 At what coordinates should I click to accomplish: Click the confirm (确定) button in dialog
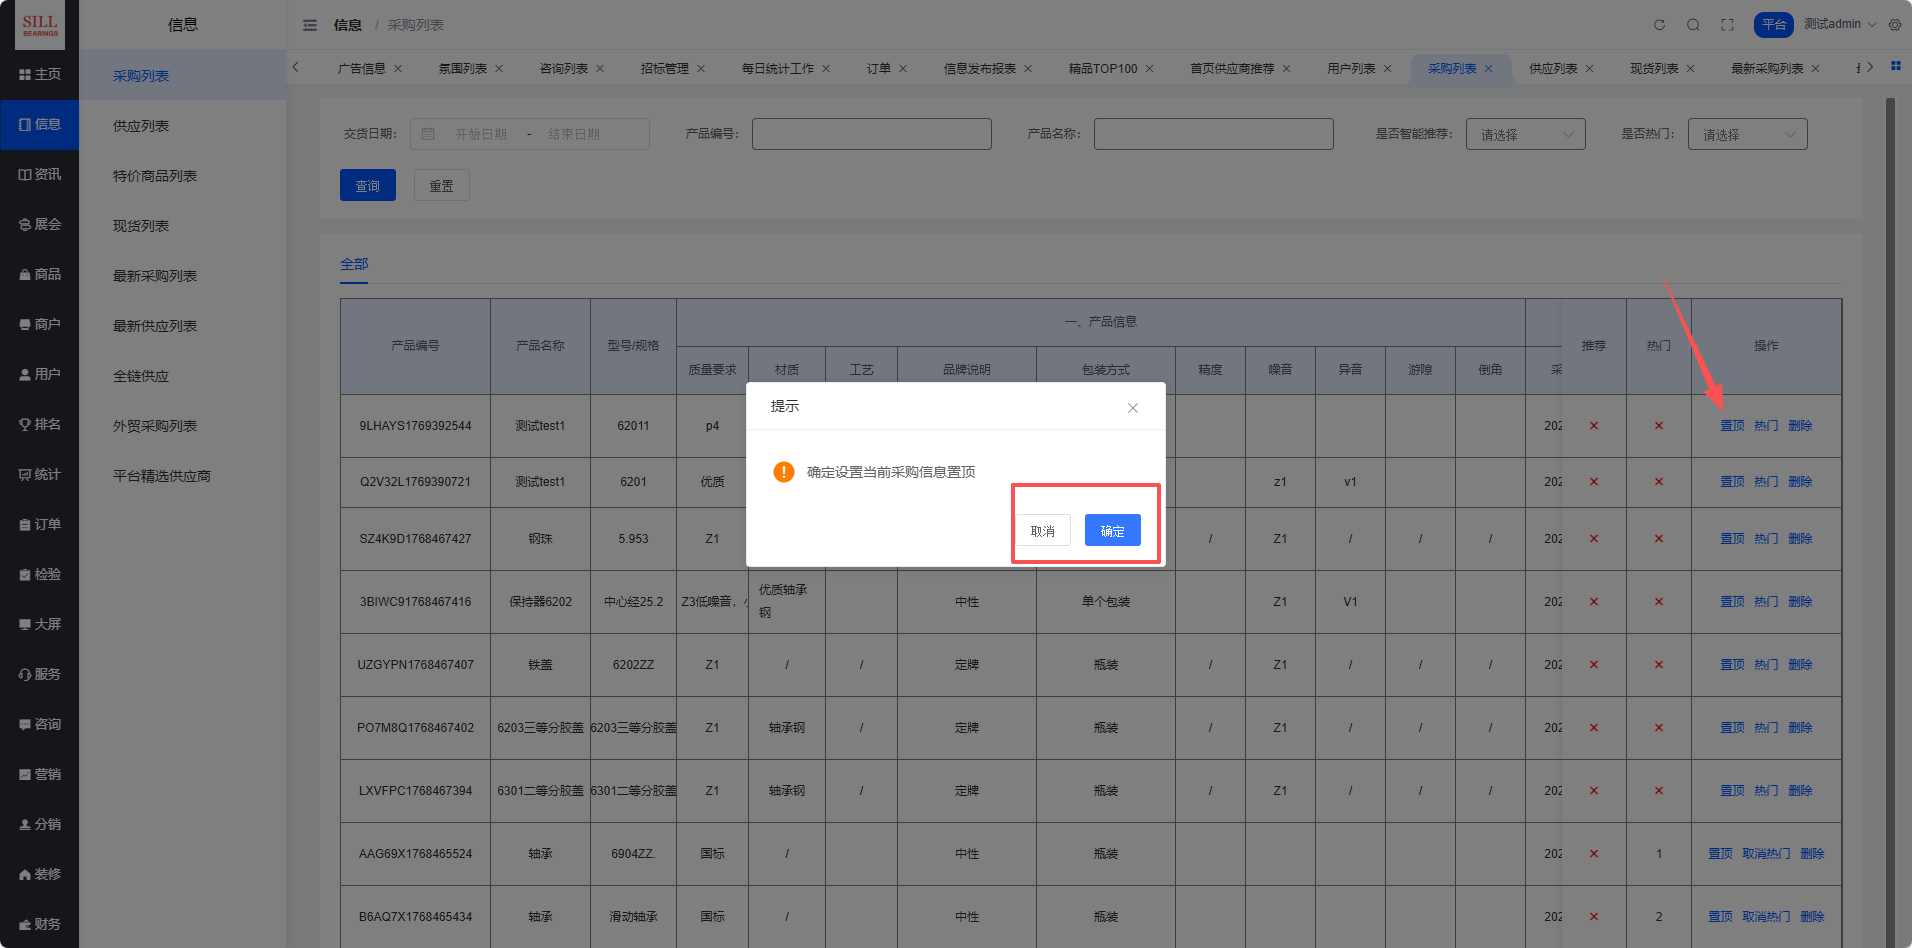(x=1112, y=531)
